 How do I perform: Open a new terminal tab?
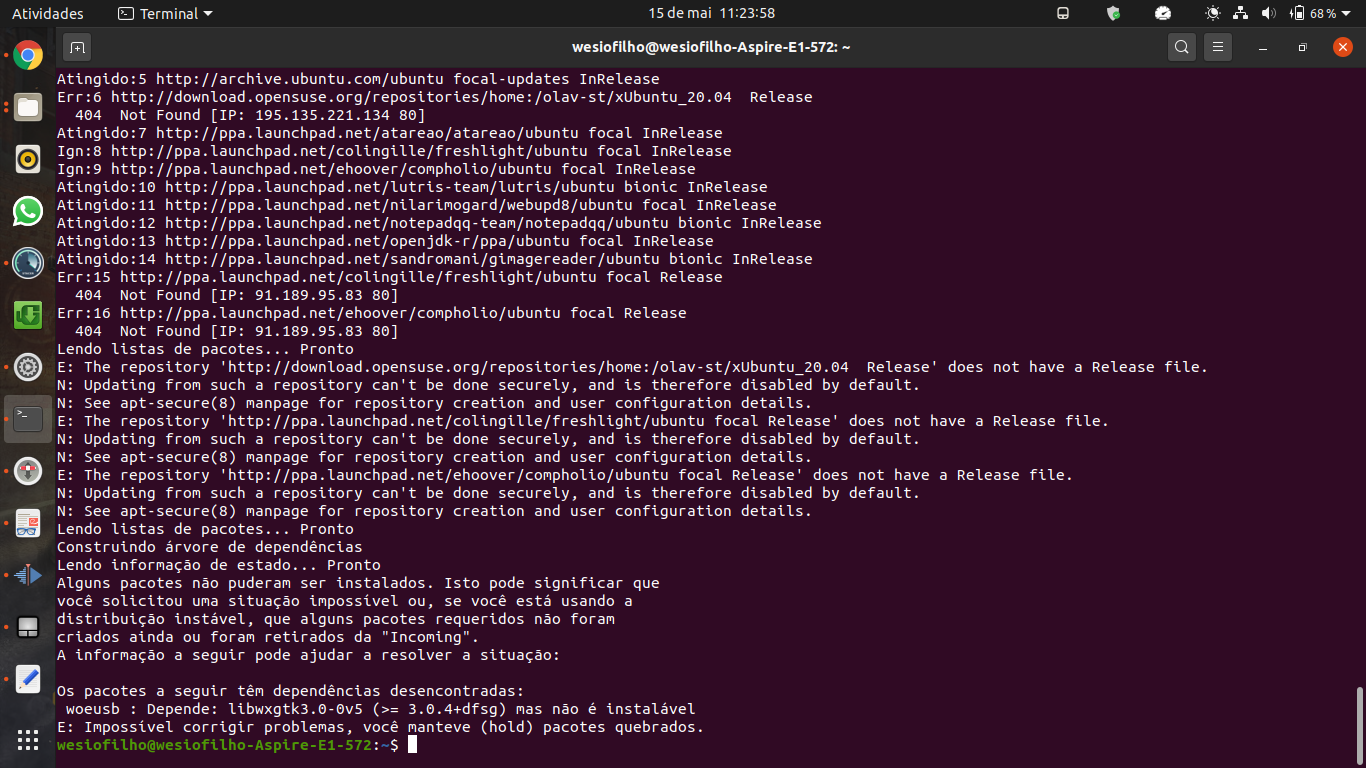pos(77,47)
